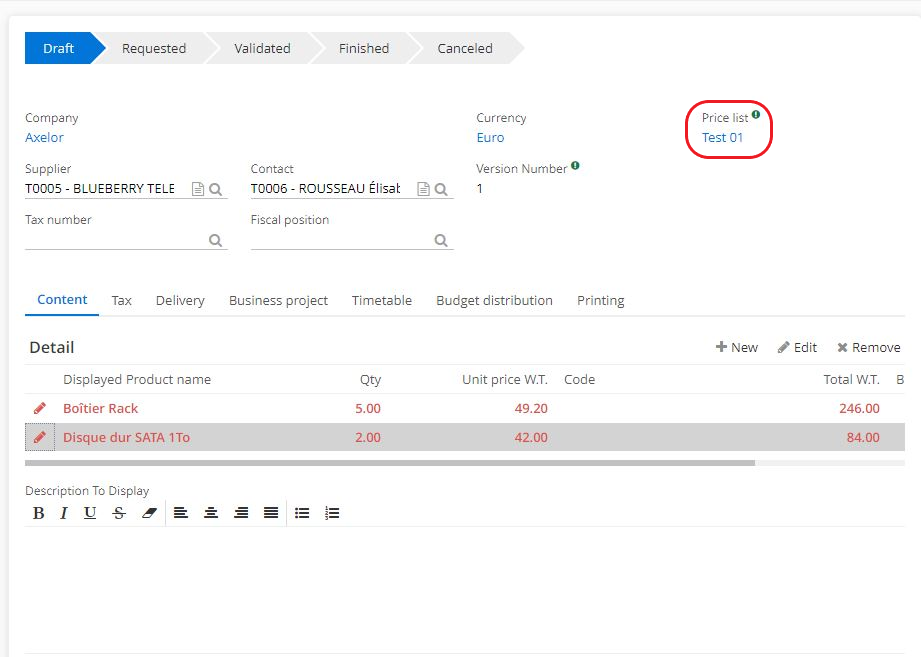Viewport: 921px width, 657px height.
Task: Open the Fiscal position search lookup
Action: 441,240
